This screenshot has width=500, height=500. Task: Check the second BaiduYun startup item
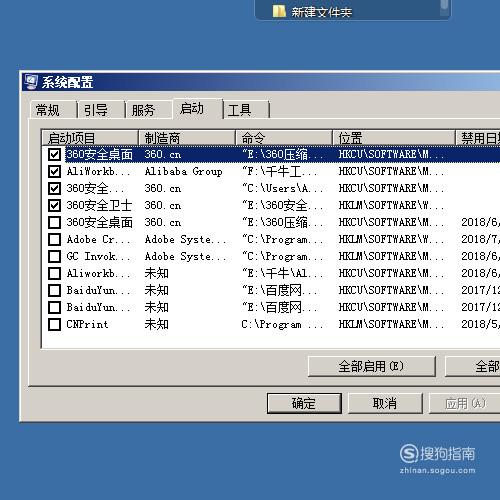[x=54, y=307]
